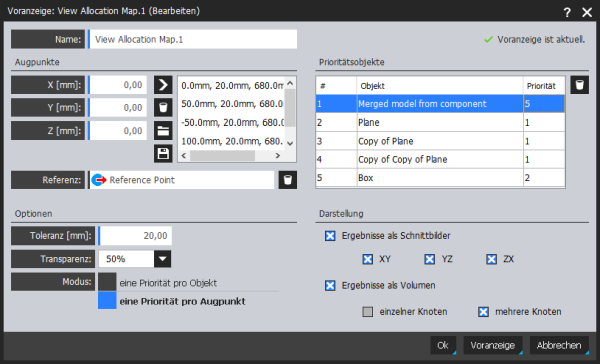Enable the einzelner Knoten checkbox
Image resolution: width=600 pixels, height=364 pixels.
coord(367,312)
